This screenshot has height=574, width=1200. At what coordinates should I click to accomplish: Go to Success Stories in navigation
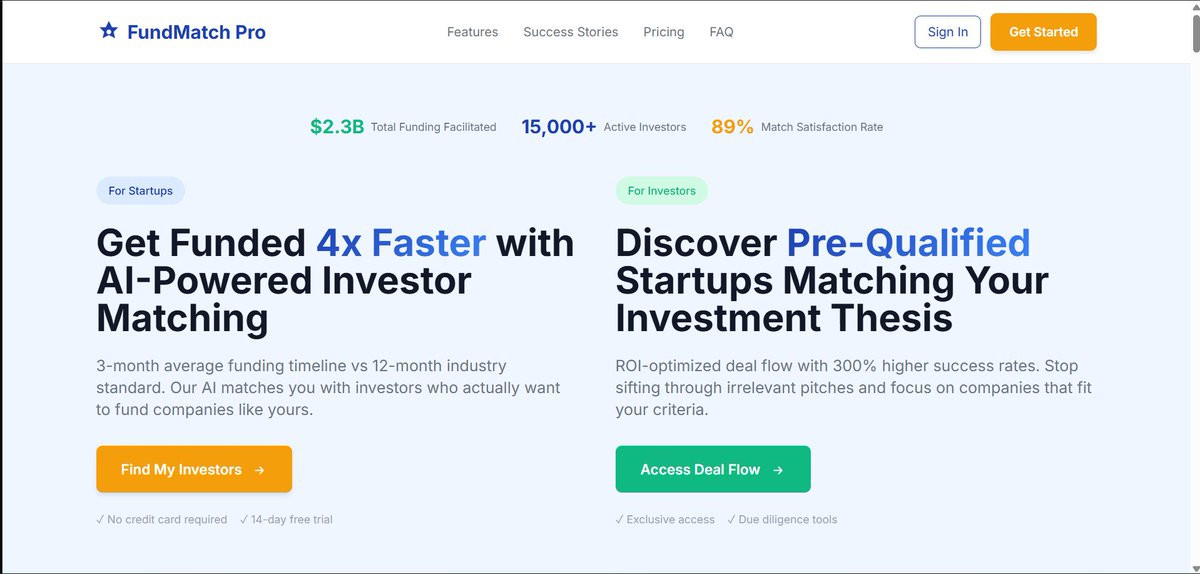pyautogui.click(x=571, y=32)
